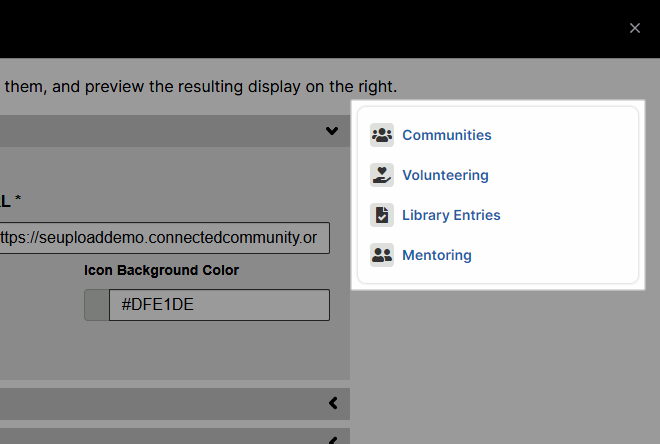Click the second collapsed section header bar
This screenshot has height=444, width=660.
click(175, 404)
